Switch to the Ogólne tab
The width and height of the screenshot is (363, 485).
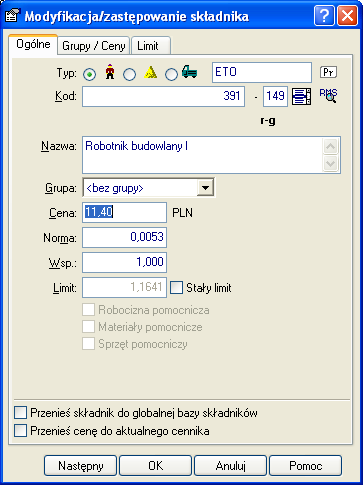coord(33,44)
